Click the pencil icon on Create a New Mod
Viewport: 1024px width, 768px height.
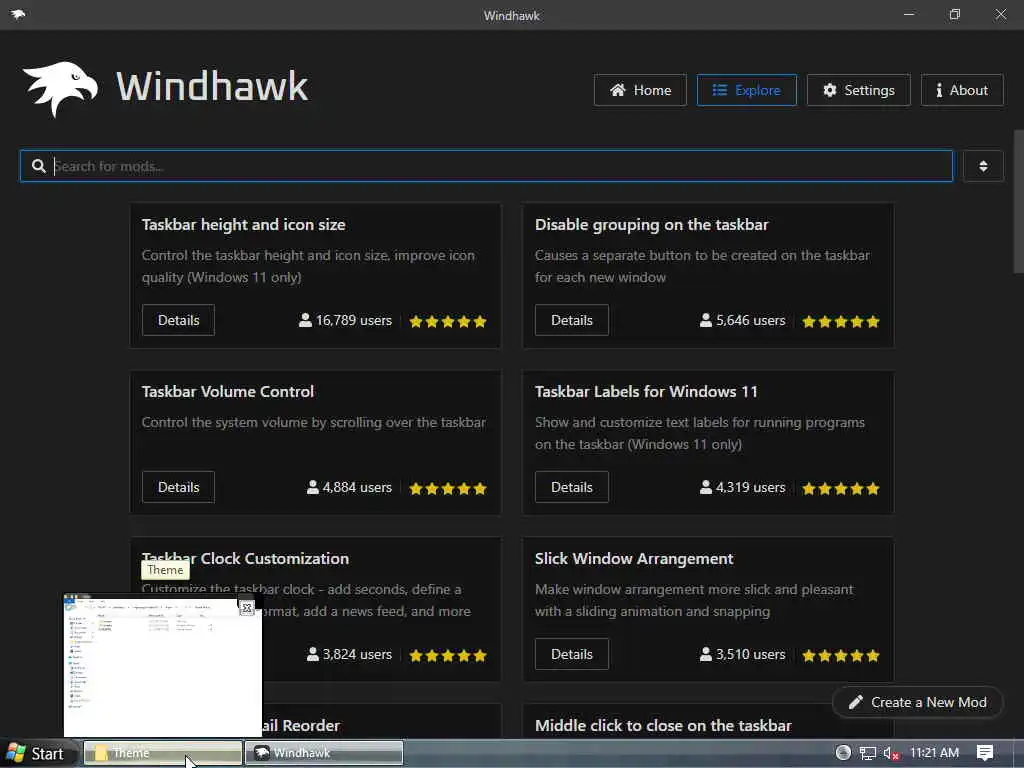tap(856, 702)
